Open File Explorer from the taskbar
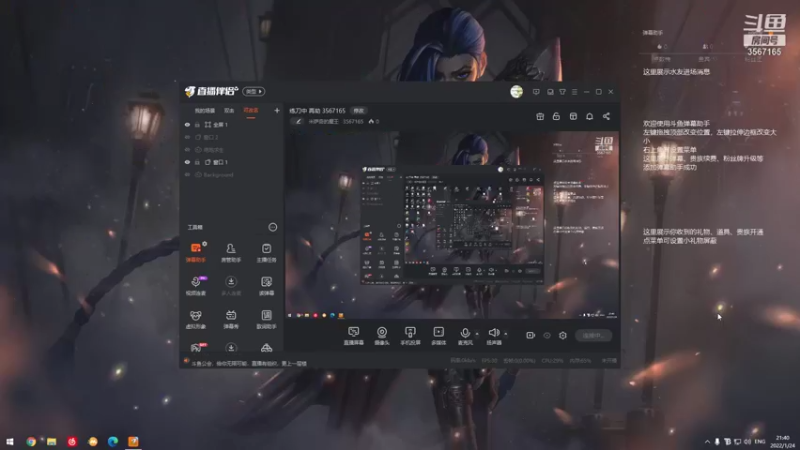Screen dimensions: 800x450 [x=52, y=441]
